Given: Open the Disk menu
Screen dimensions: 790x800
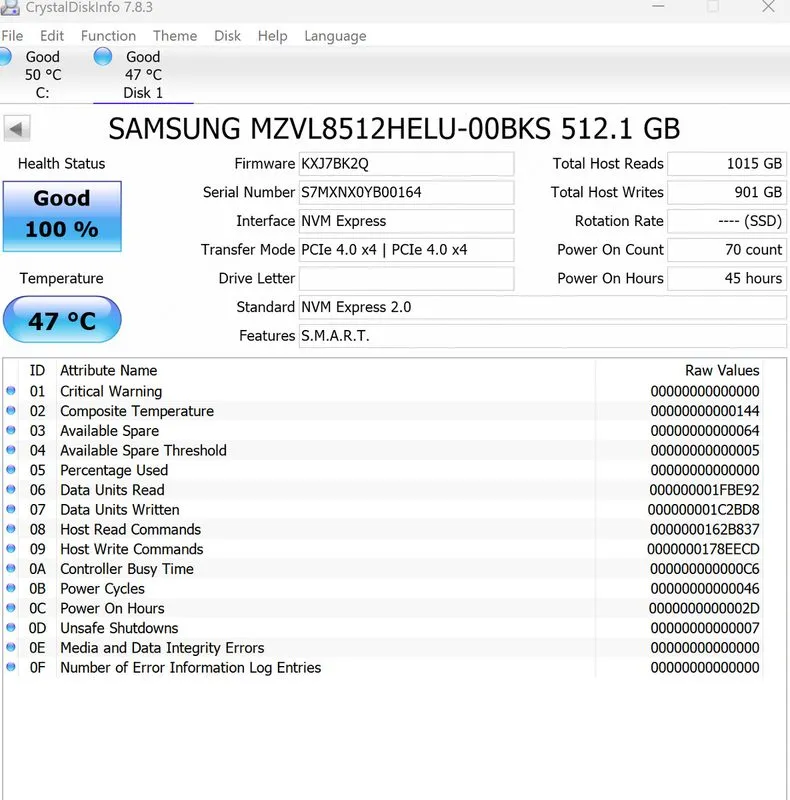Looking at the screenshot, I should tap(227, 36).
